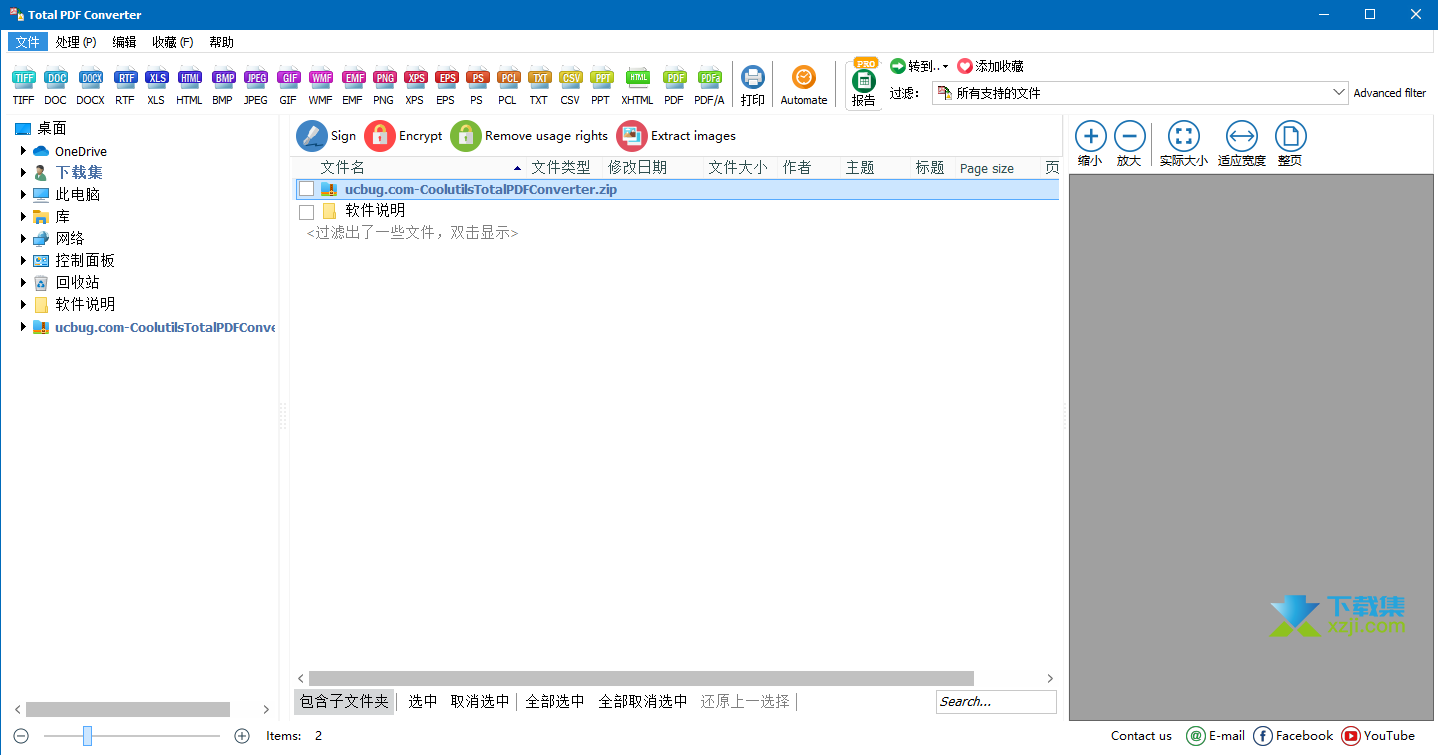Expand the 控制面板 tree node

click(24, 260)
